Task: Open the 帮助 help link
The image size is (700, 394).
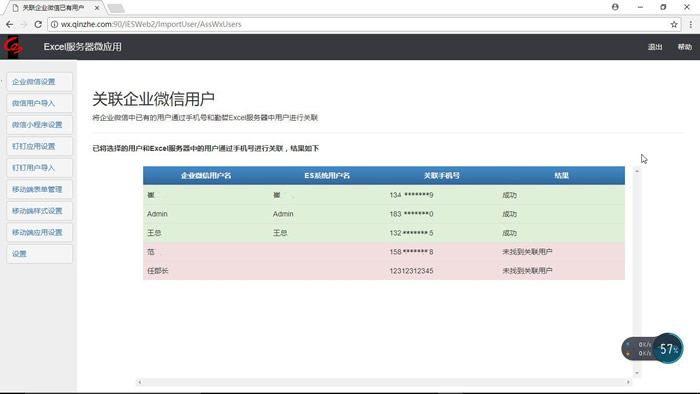Action: (x=684, y=47)
